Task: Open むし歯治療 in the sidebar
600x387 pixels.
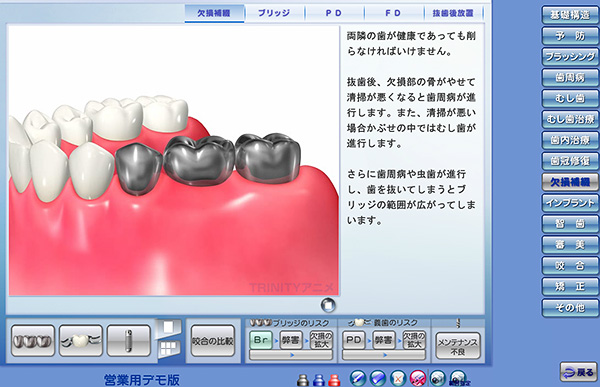Action: (570, 119)
